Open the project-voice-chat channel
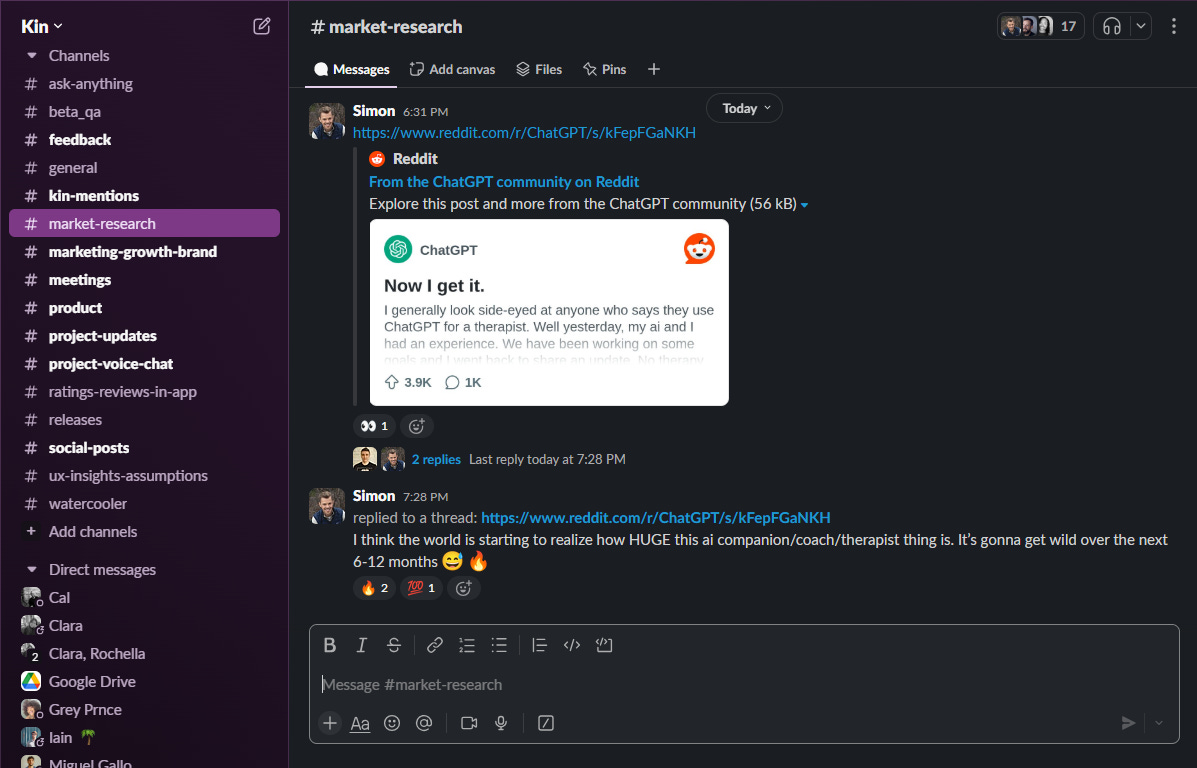The height and width of the screenshot is (768, 1197). pyautogui.click(x=144, y=364)
